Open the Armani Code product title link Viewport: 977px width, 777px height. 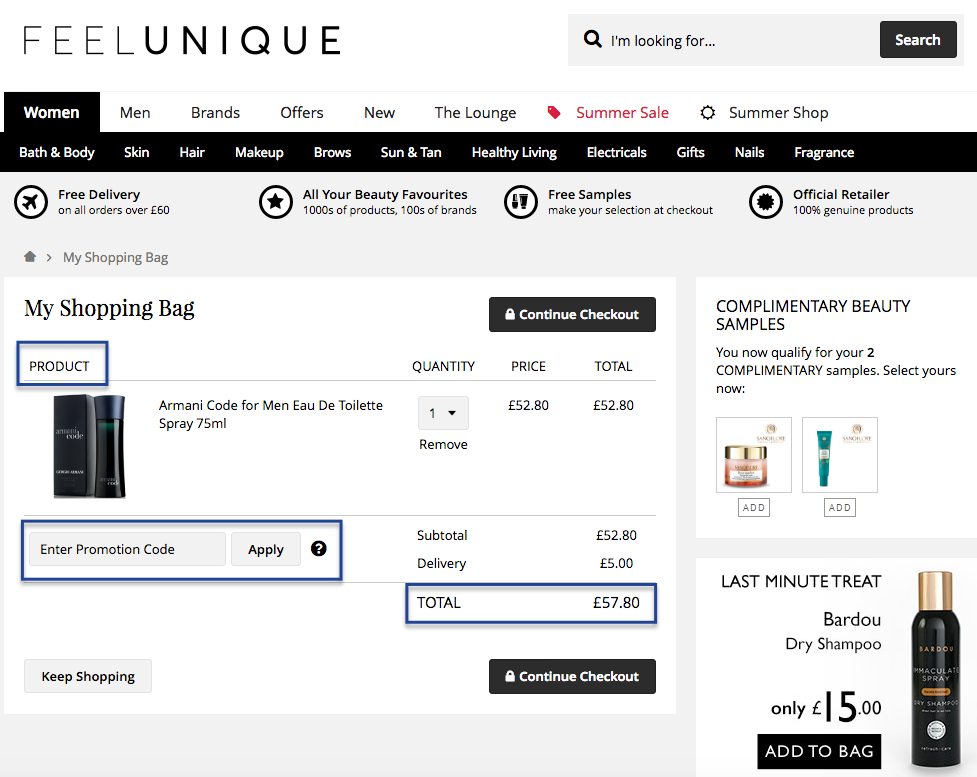[x=271, y=414]
